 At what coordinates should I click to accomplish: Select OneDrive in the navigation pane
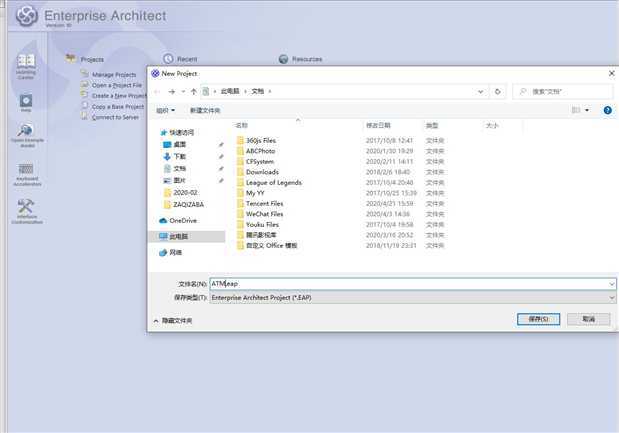pyautogui.click(x=183, y=221)
